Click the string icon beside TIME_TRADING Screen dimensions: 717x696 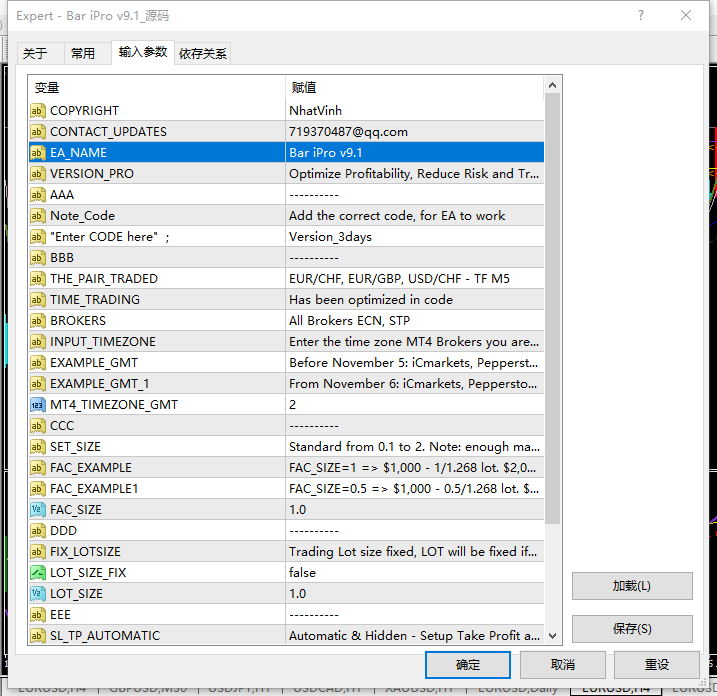pos(38,300)
